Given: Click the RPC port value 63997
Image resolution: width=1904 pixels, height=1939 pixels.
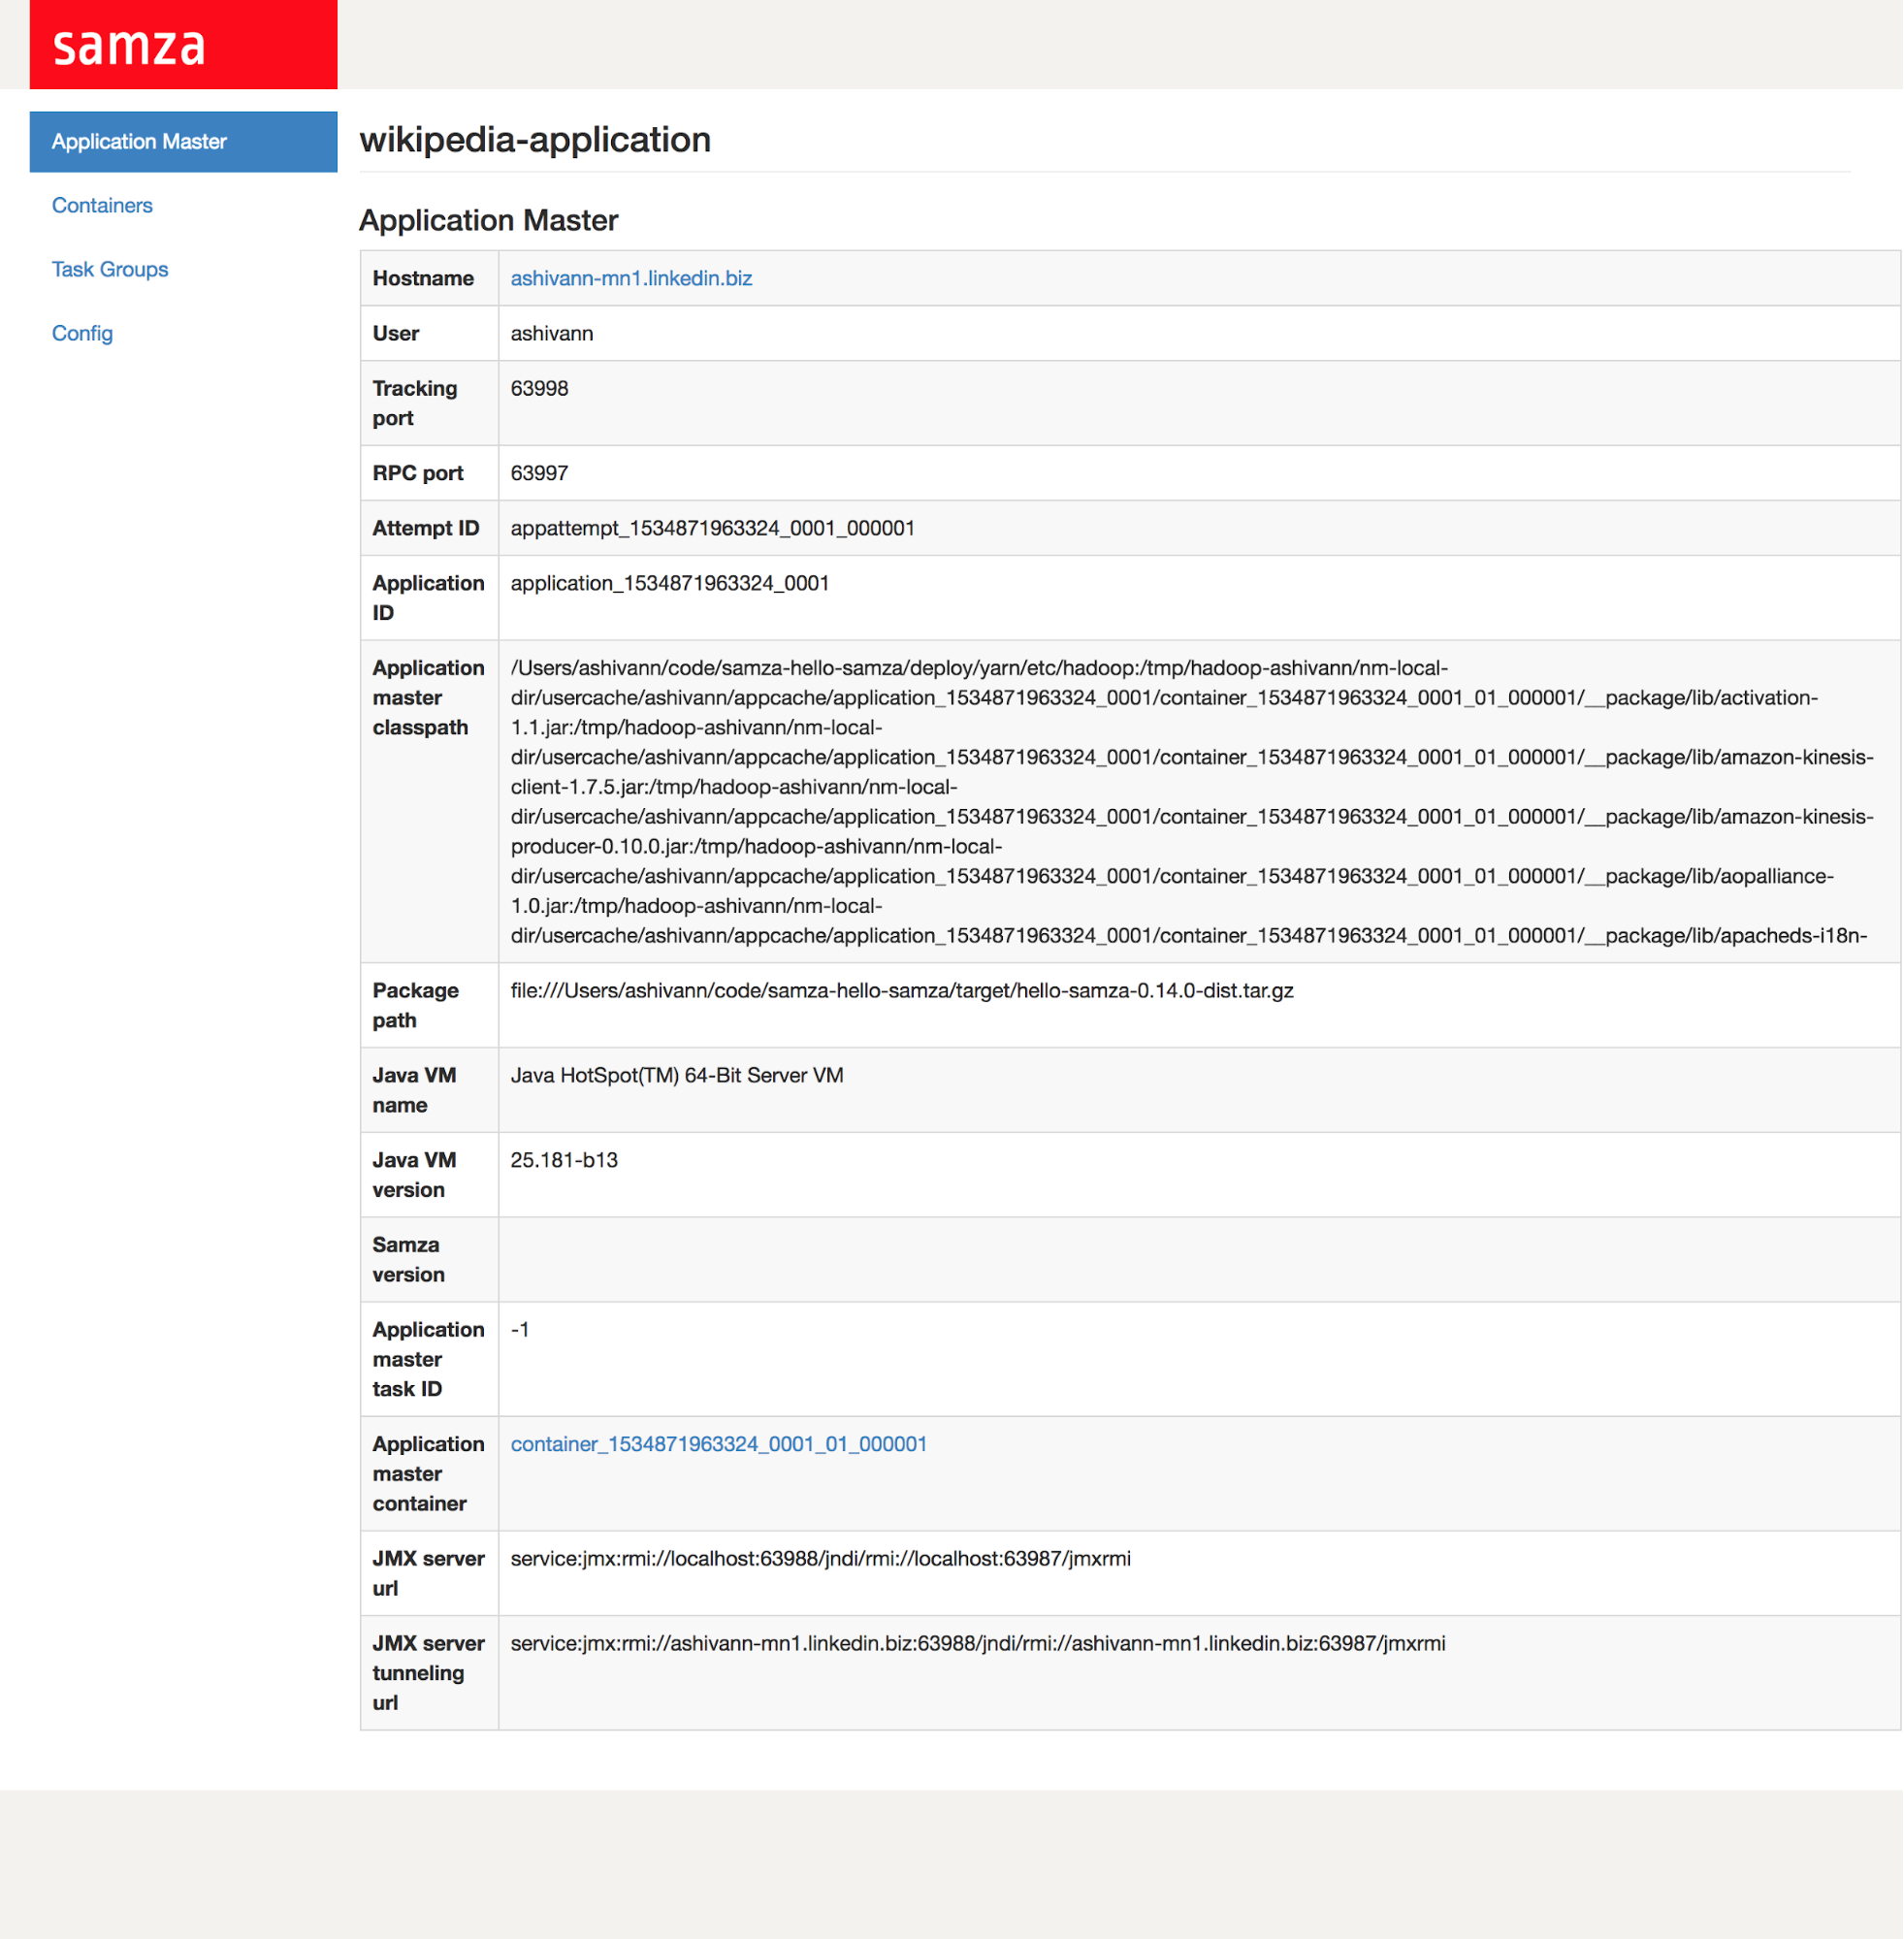Looking at the screenshot, I should click(x=539, y=474).
